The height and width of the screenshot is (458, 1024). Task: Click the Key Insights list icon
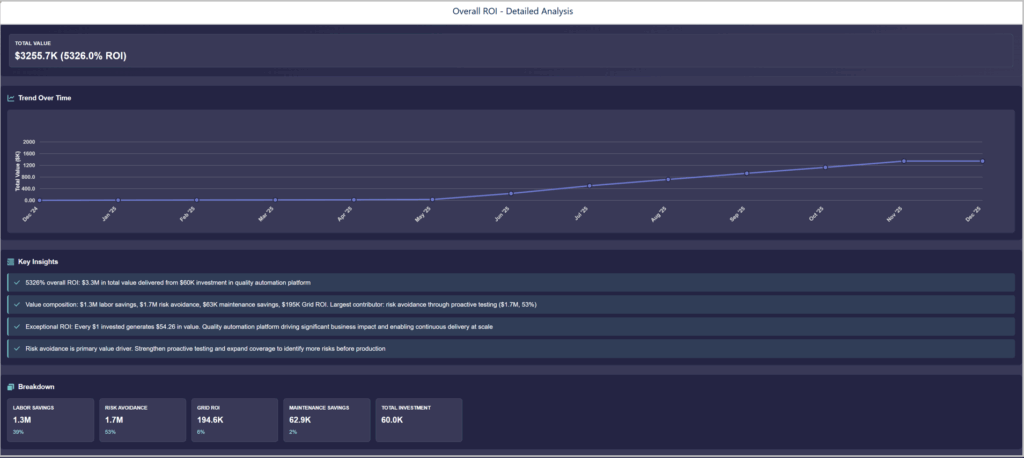(11, 261)
